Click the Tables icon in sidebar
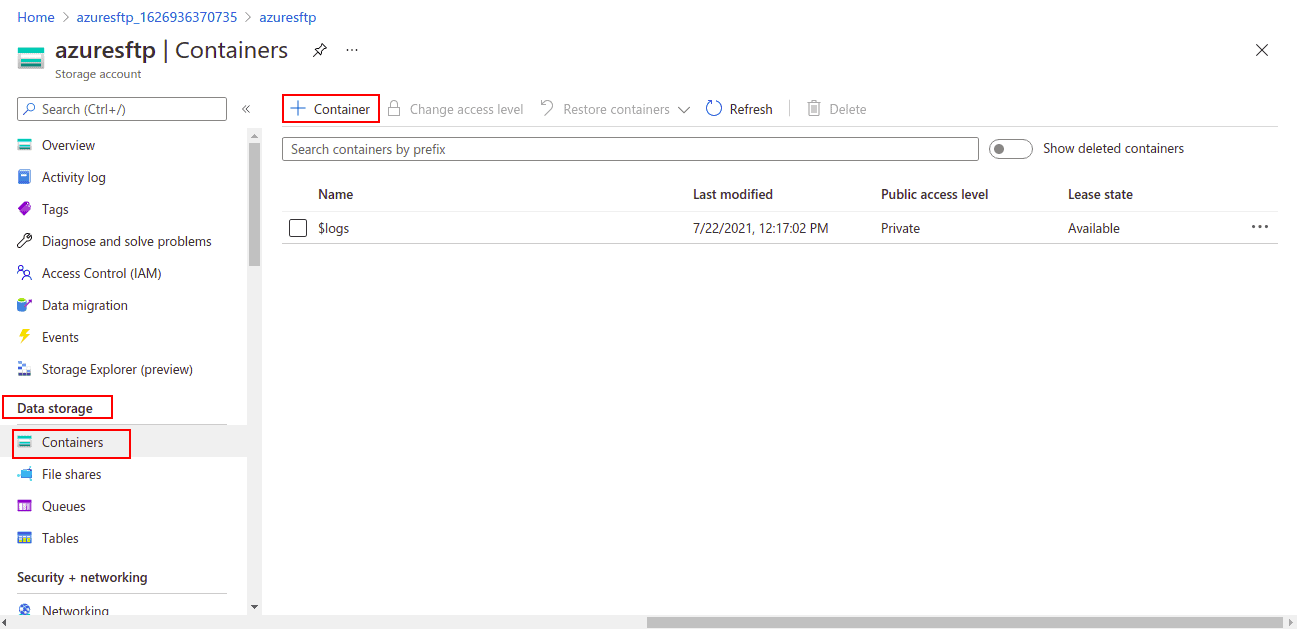1297x629 pixels. 25,538
